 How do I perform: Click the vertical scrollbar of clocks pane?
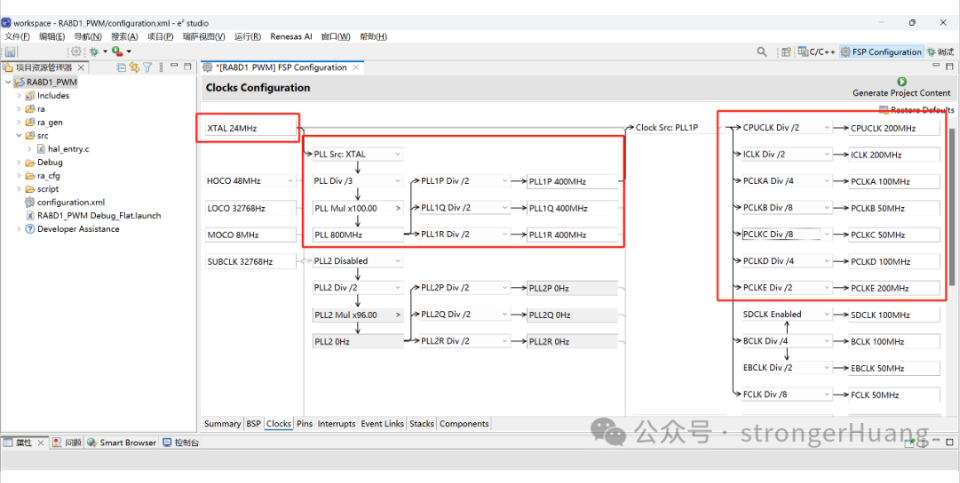[951, 206]
